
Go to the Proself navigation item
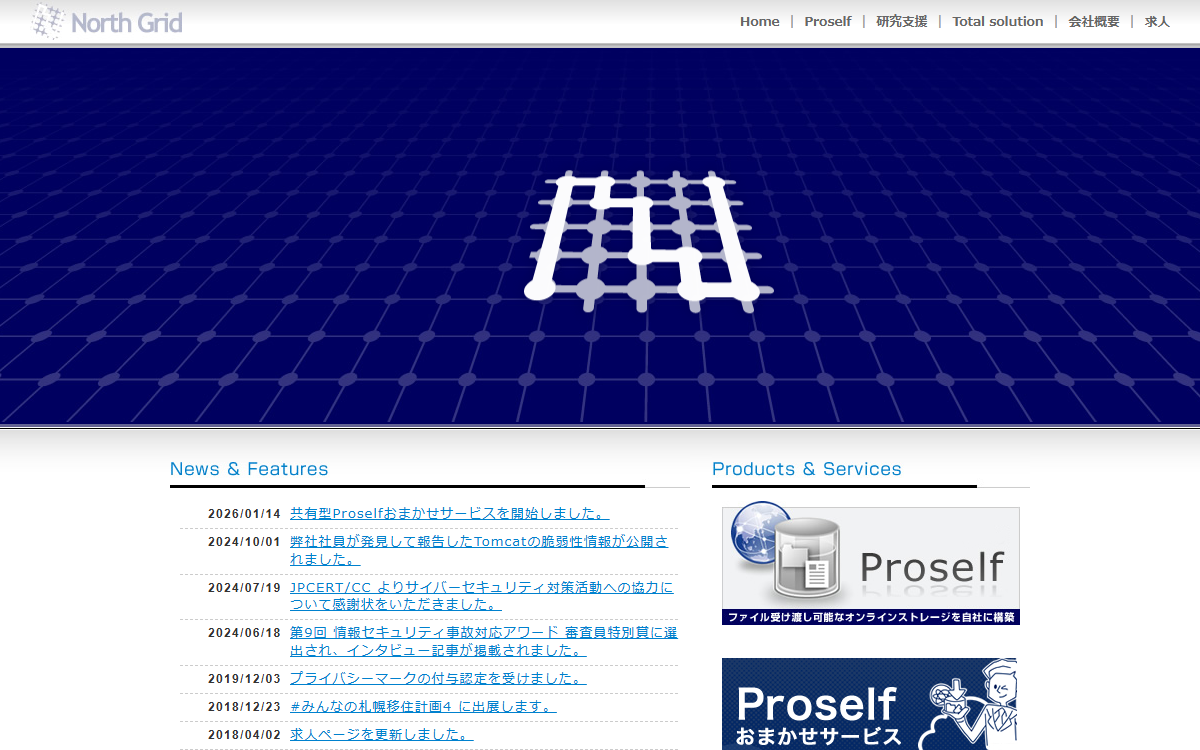(x=828, y=21)
